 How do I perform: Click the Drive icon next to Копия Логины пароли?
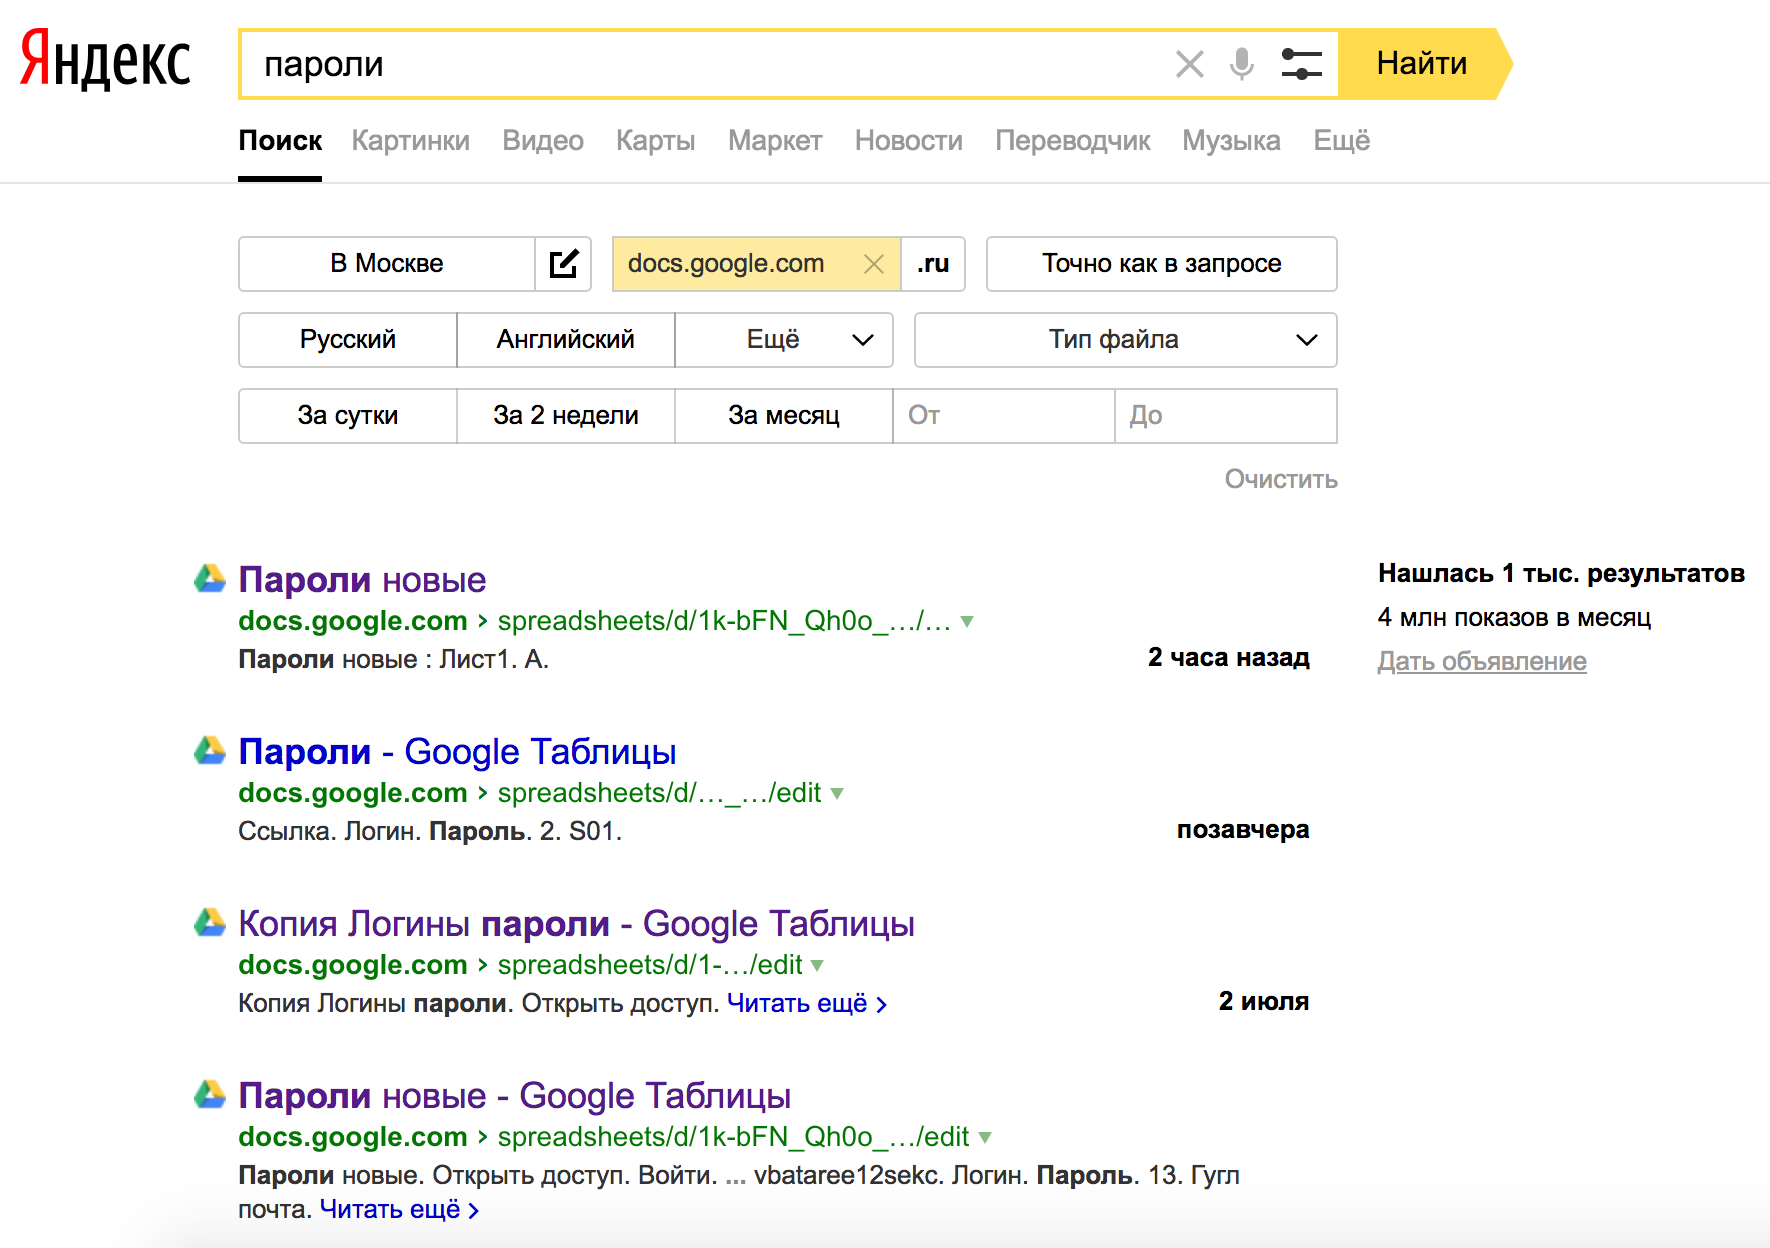coord(209,922)
